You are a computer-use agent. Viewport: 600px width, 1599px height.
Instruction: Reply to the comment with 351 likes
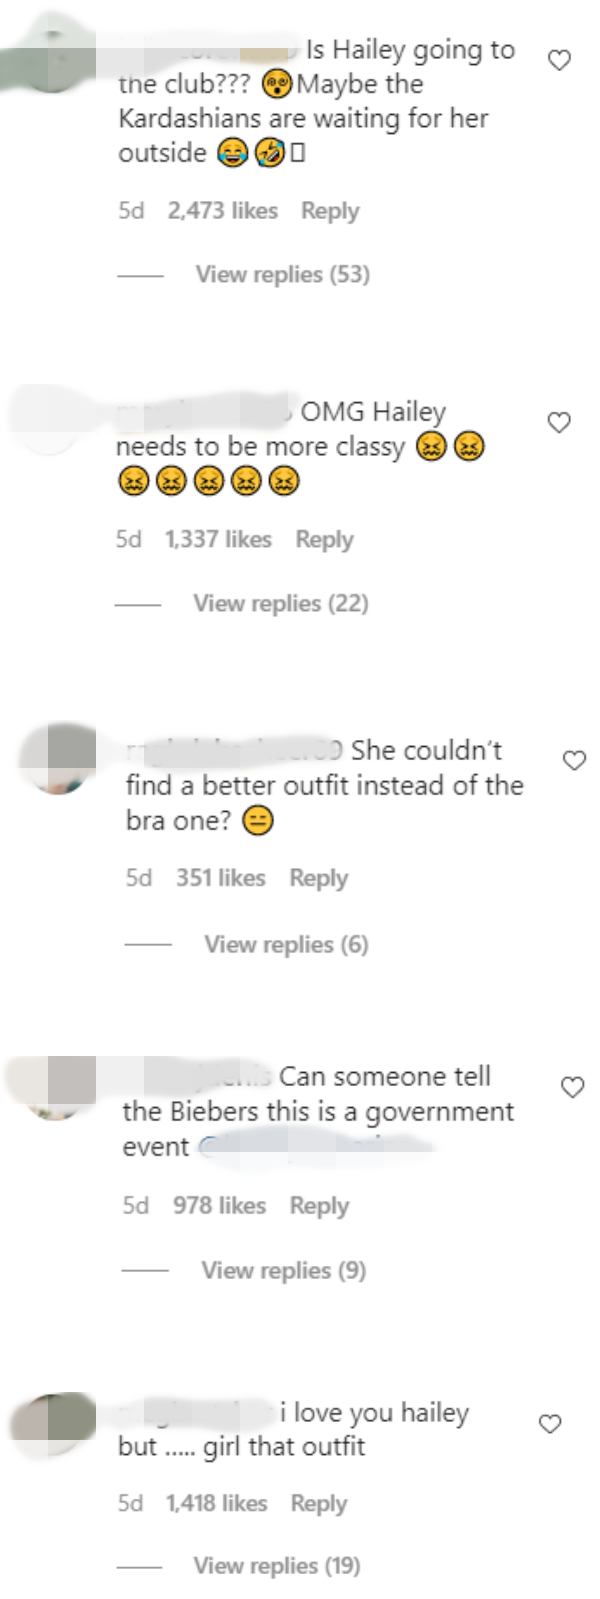[x=319, y=879]
